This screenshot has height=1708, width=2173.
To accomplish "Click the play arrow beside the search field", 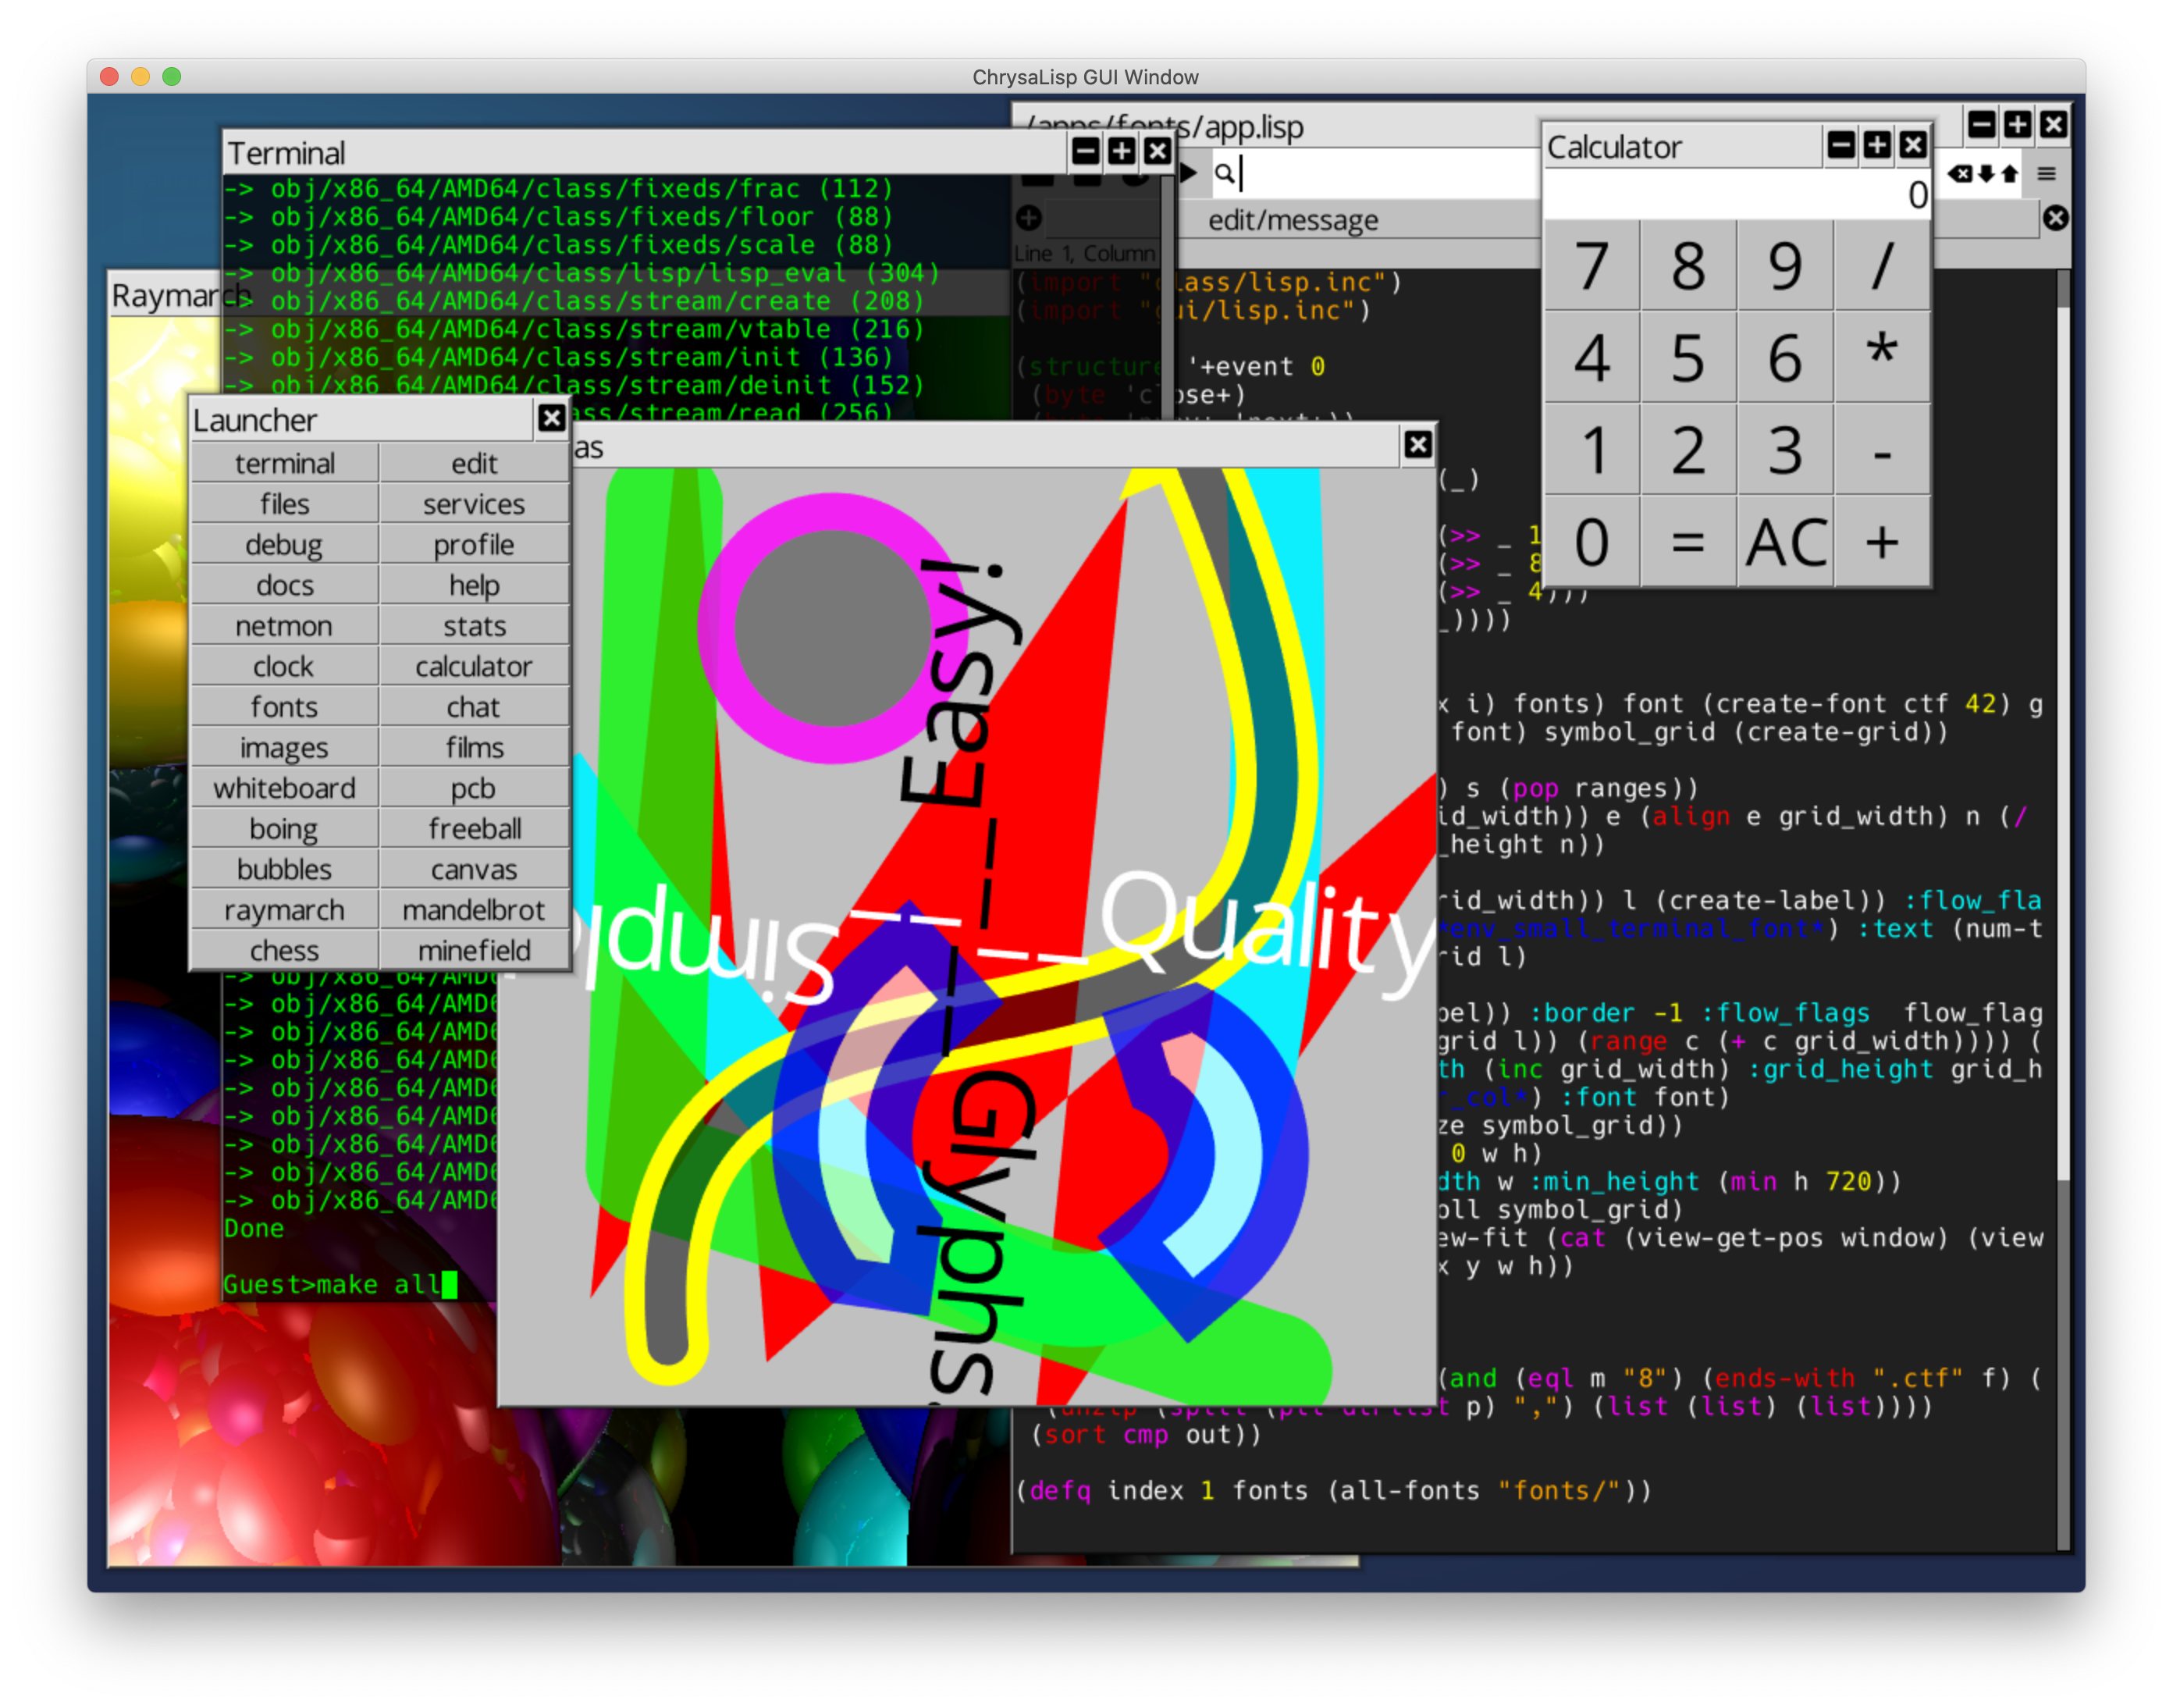I will (x=1188, y=172).
